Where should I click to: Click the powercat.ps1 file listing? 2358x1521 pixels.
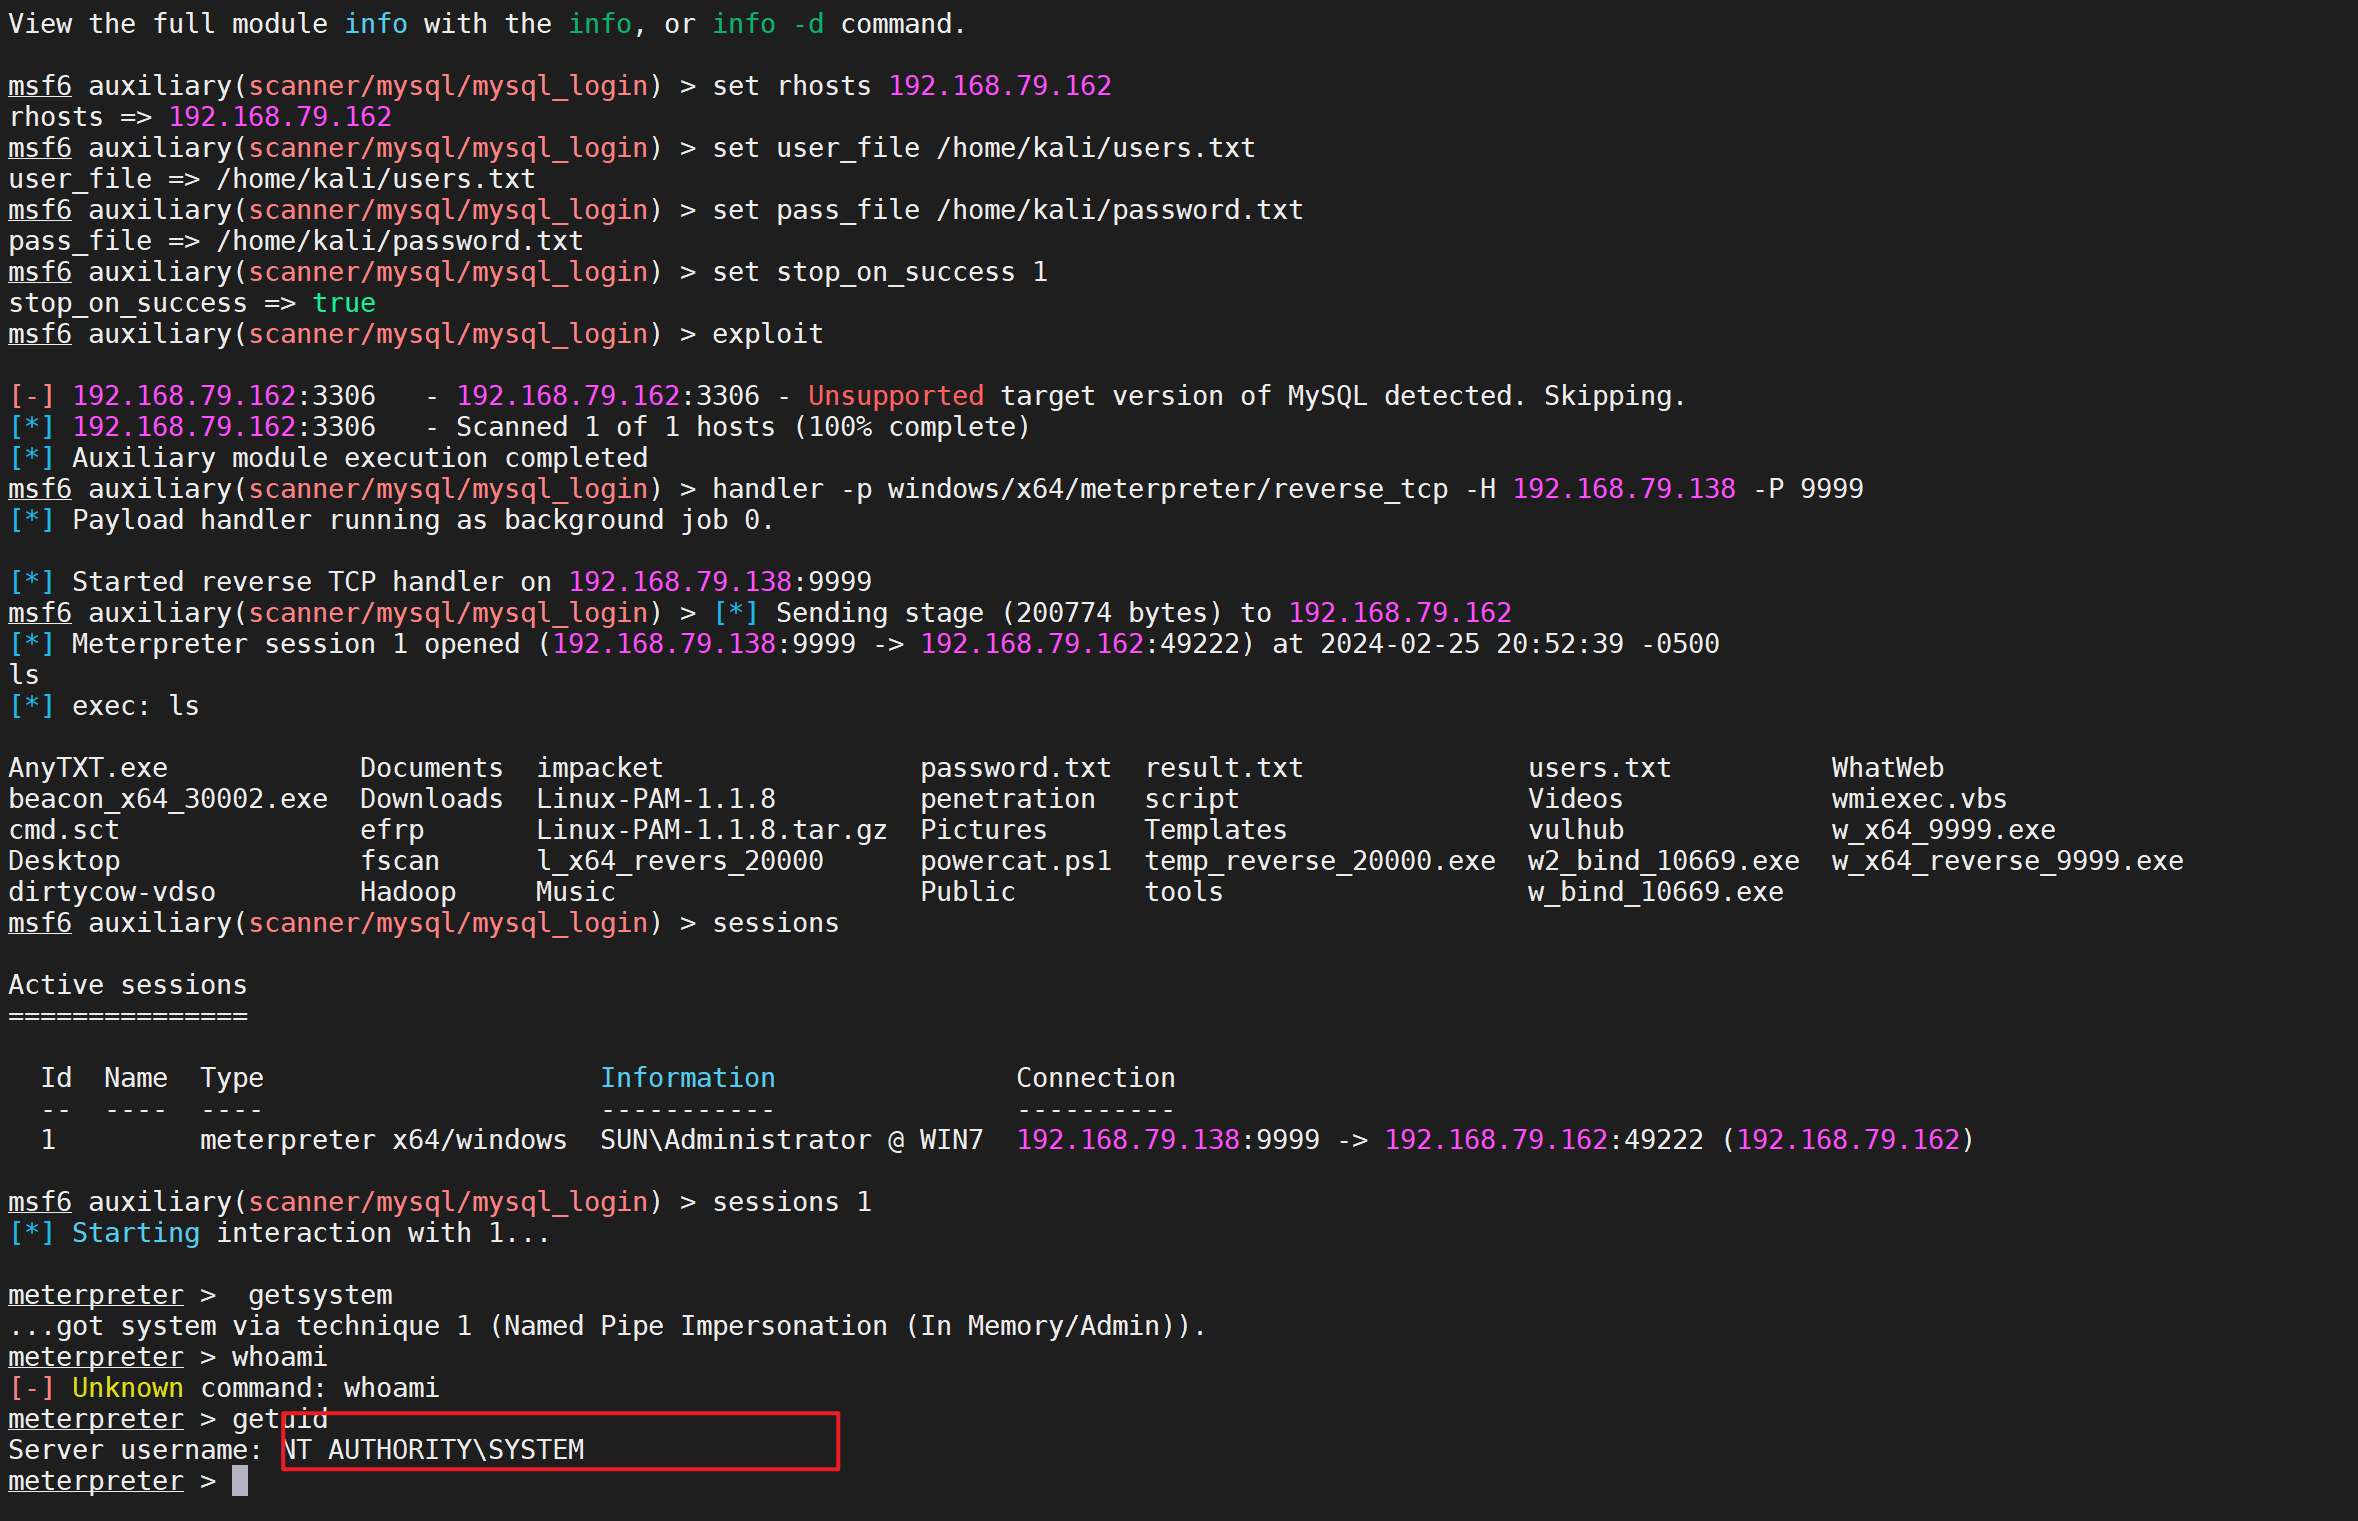1015,861
